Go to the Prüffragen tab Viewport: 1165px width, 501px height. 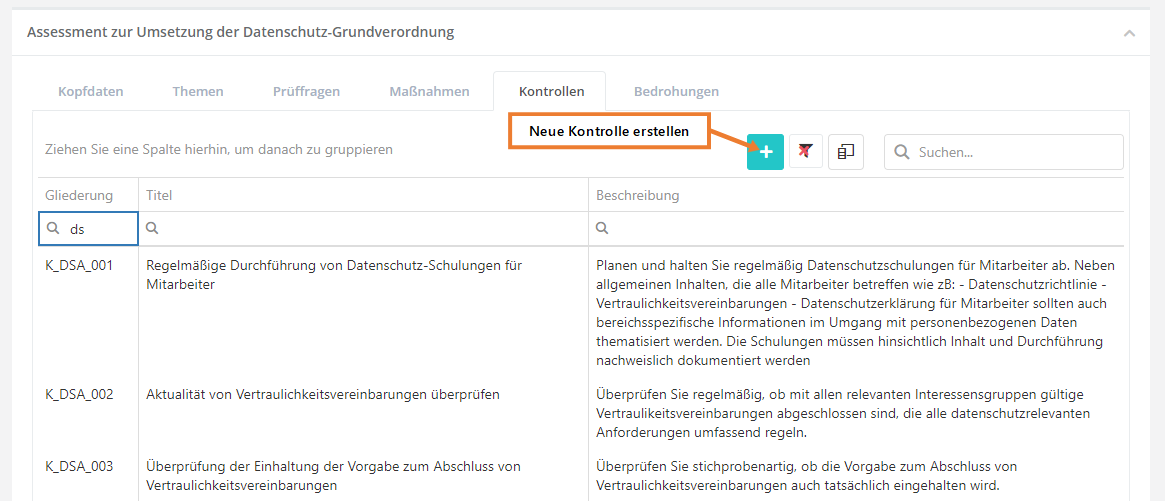point(306,91)
